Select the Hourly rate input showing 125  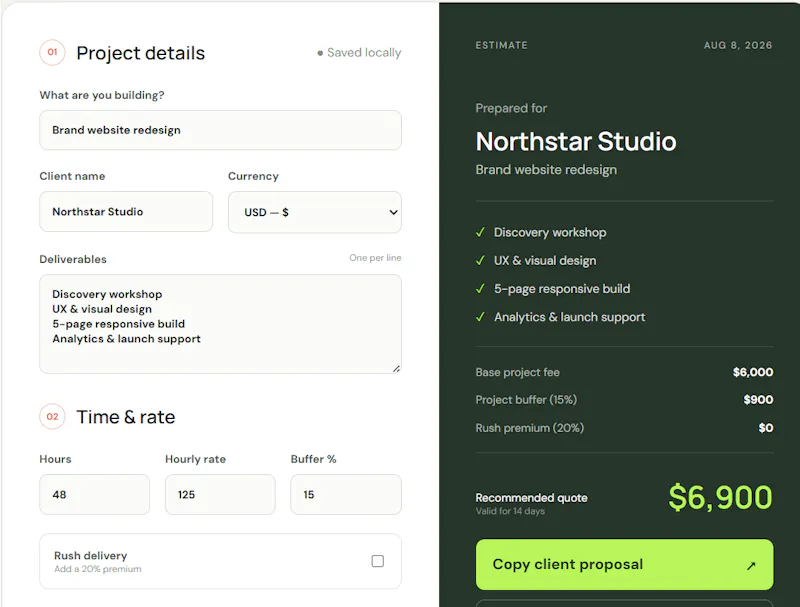coord(220,494)
